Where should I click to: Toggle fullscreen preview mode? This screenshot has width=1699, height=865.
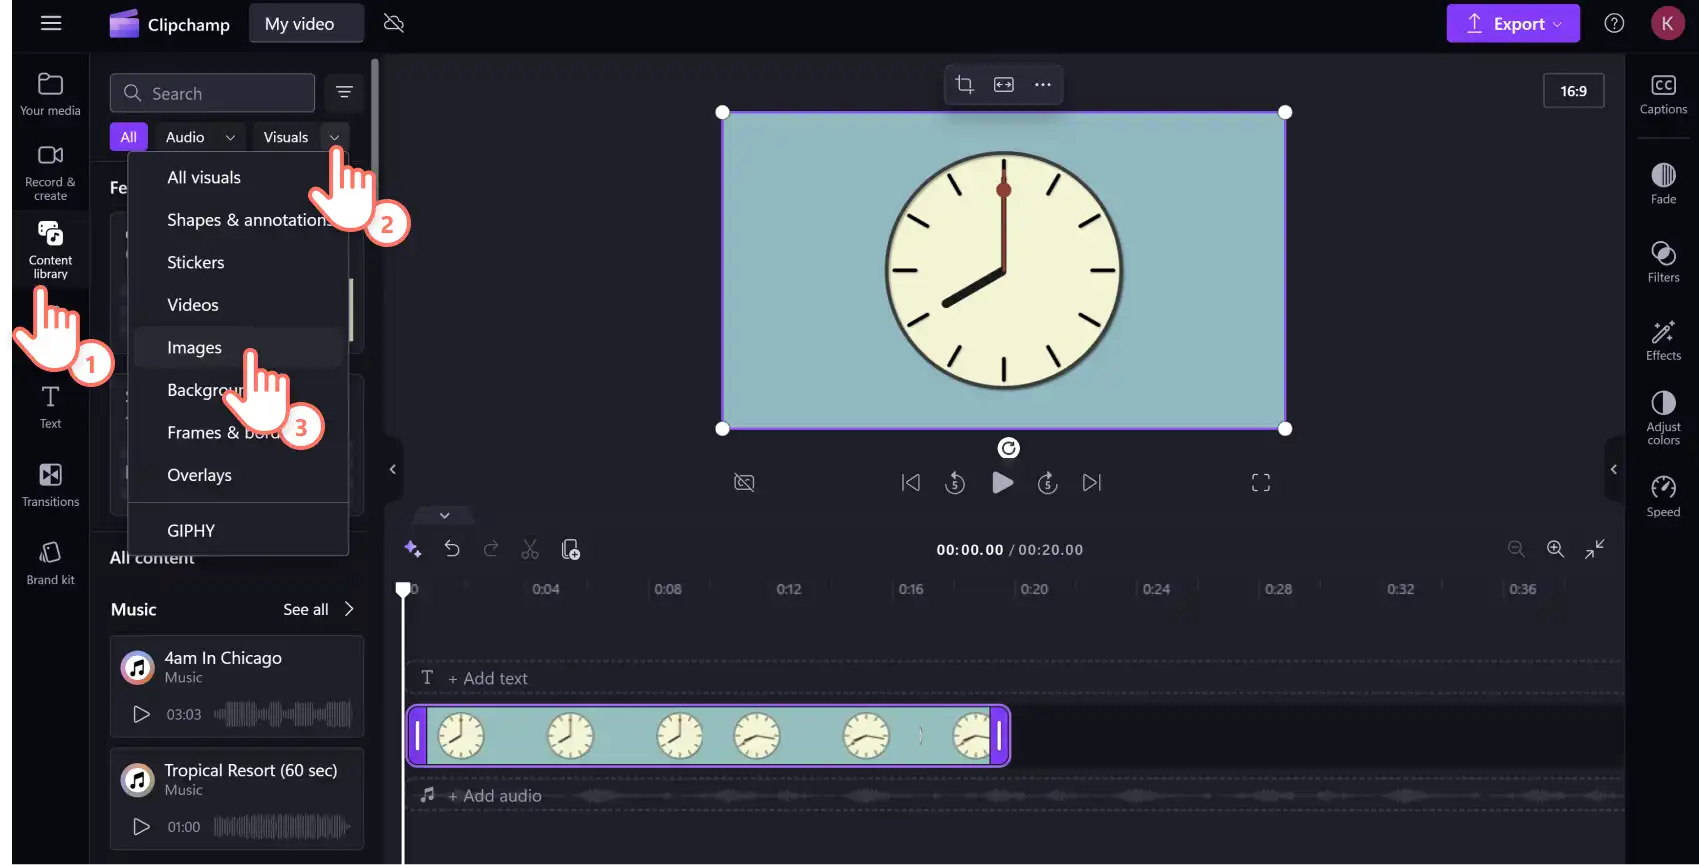pos(1261,483)
